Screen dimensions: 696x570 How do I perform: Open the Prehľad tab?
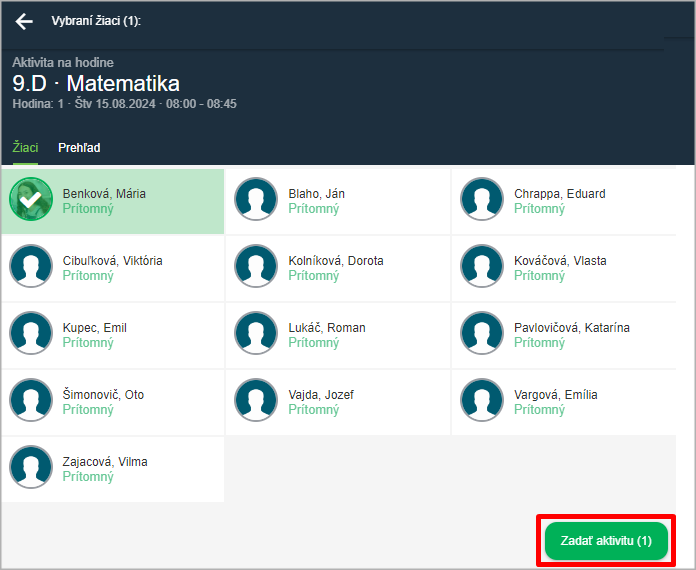point(79,148)
